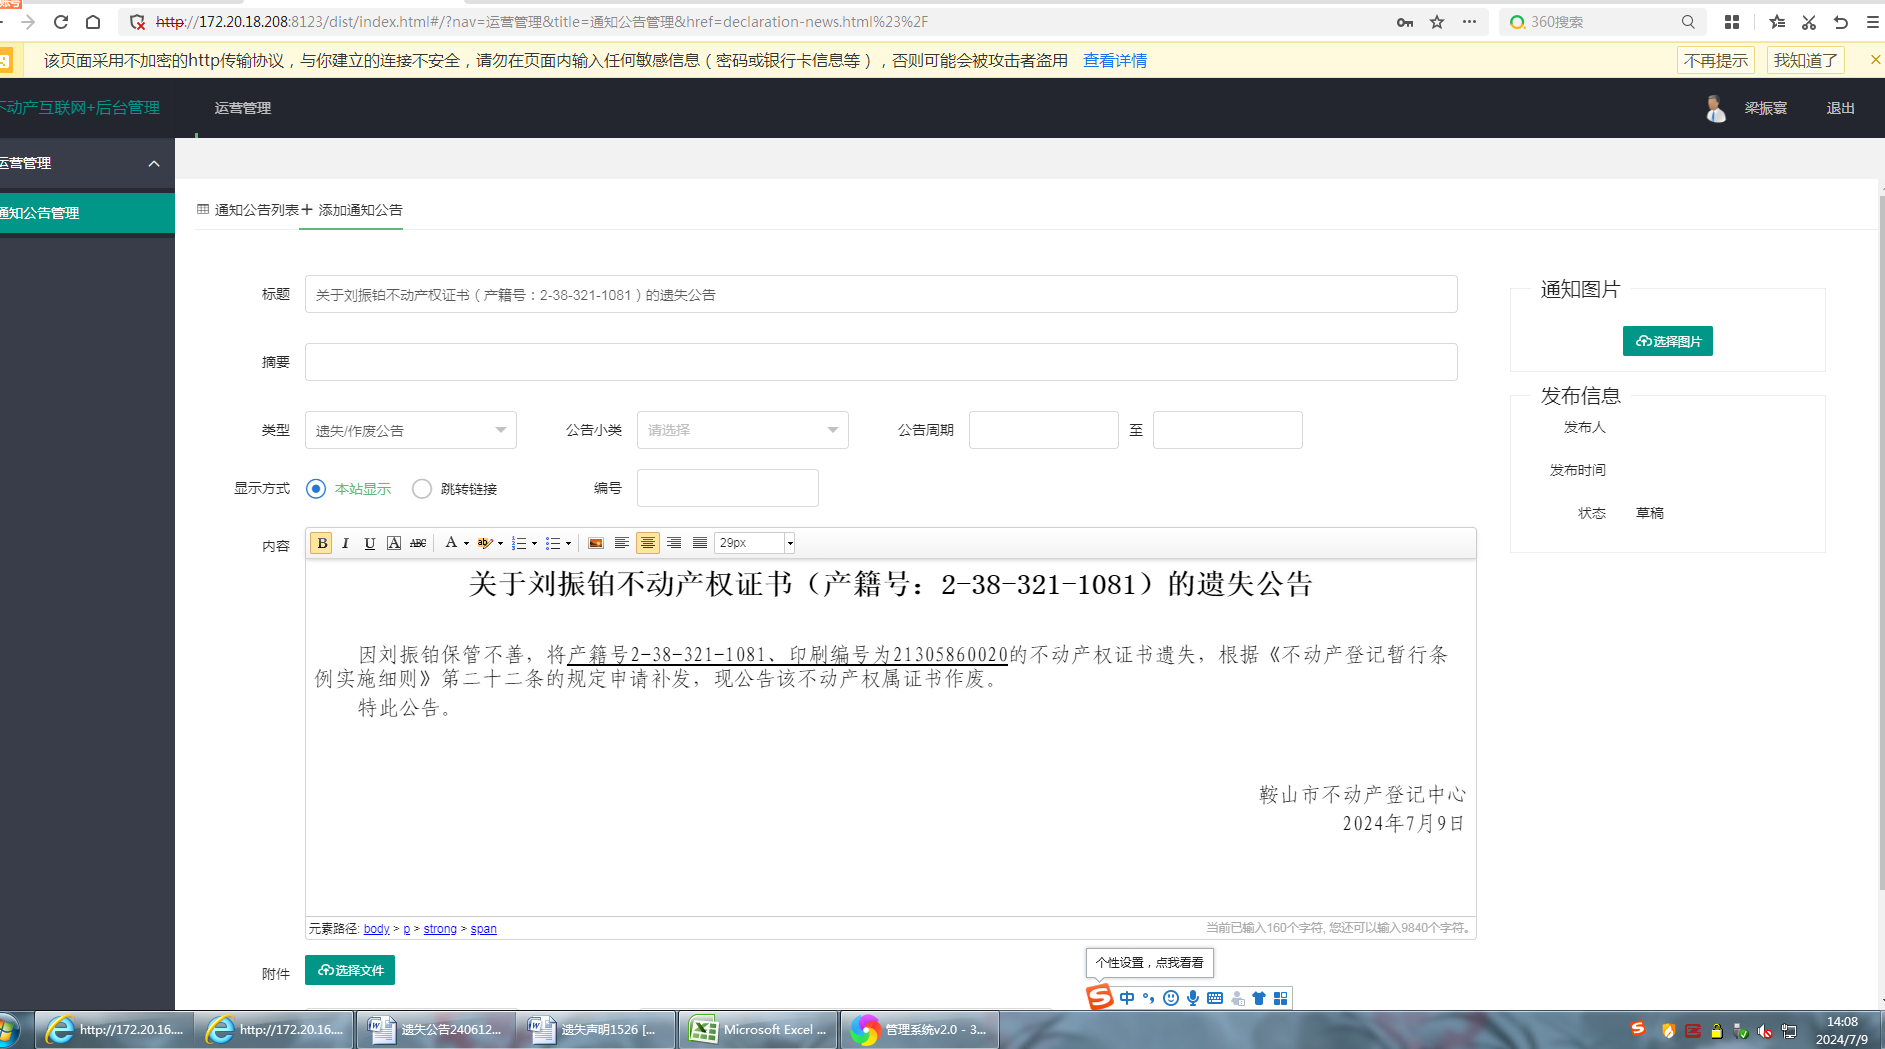Click the 我知道了 button

pyautogui.click(x=1806, y=60)
